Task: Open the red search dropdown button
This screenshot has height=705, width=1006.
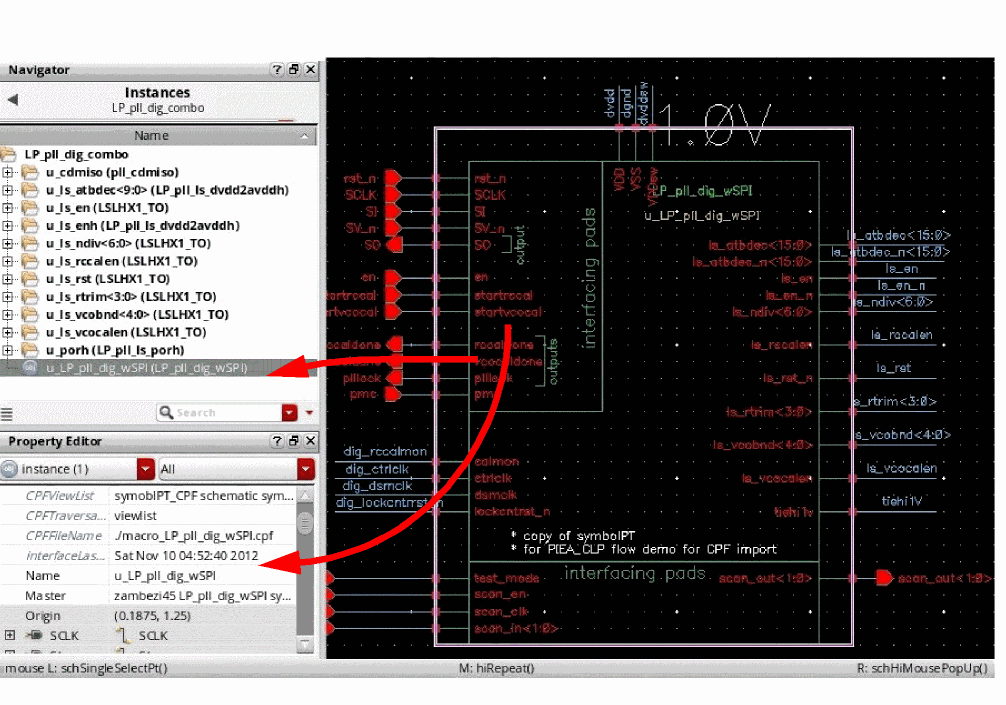Action: tap(289, 412)
